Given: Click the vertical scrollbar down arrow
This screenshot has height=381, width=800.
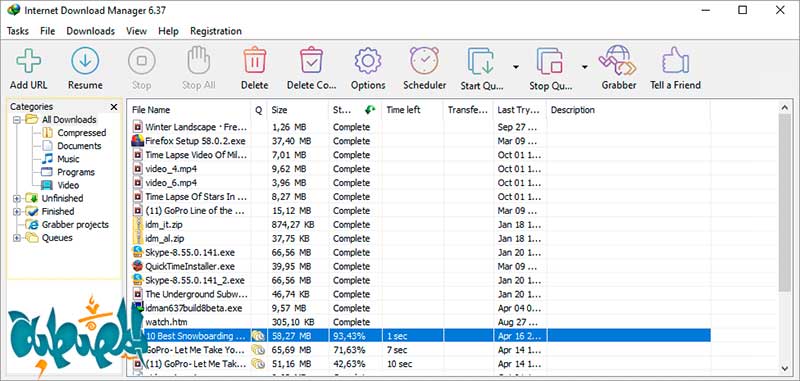Looking at the screenshot, I should click(785, 368).
